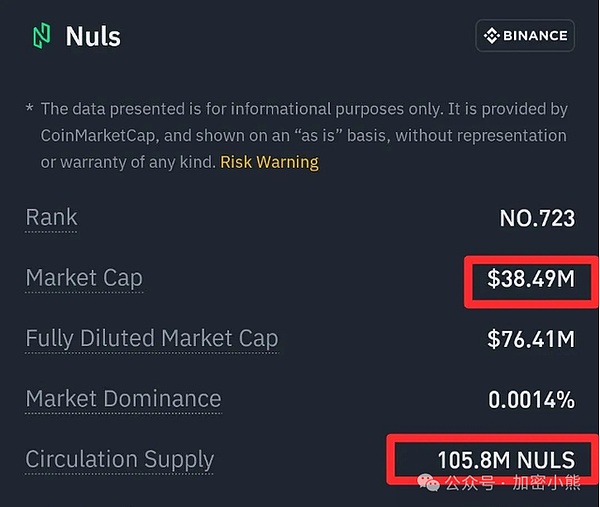Click the Fully Diluted Market Cap label
600x507 pixels.
151,339
